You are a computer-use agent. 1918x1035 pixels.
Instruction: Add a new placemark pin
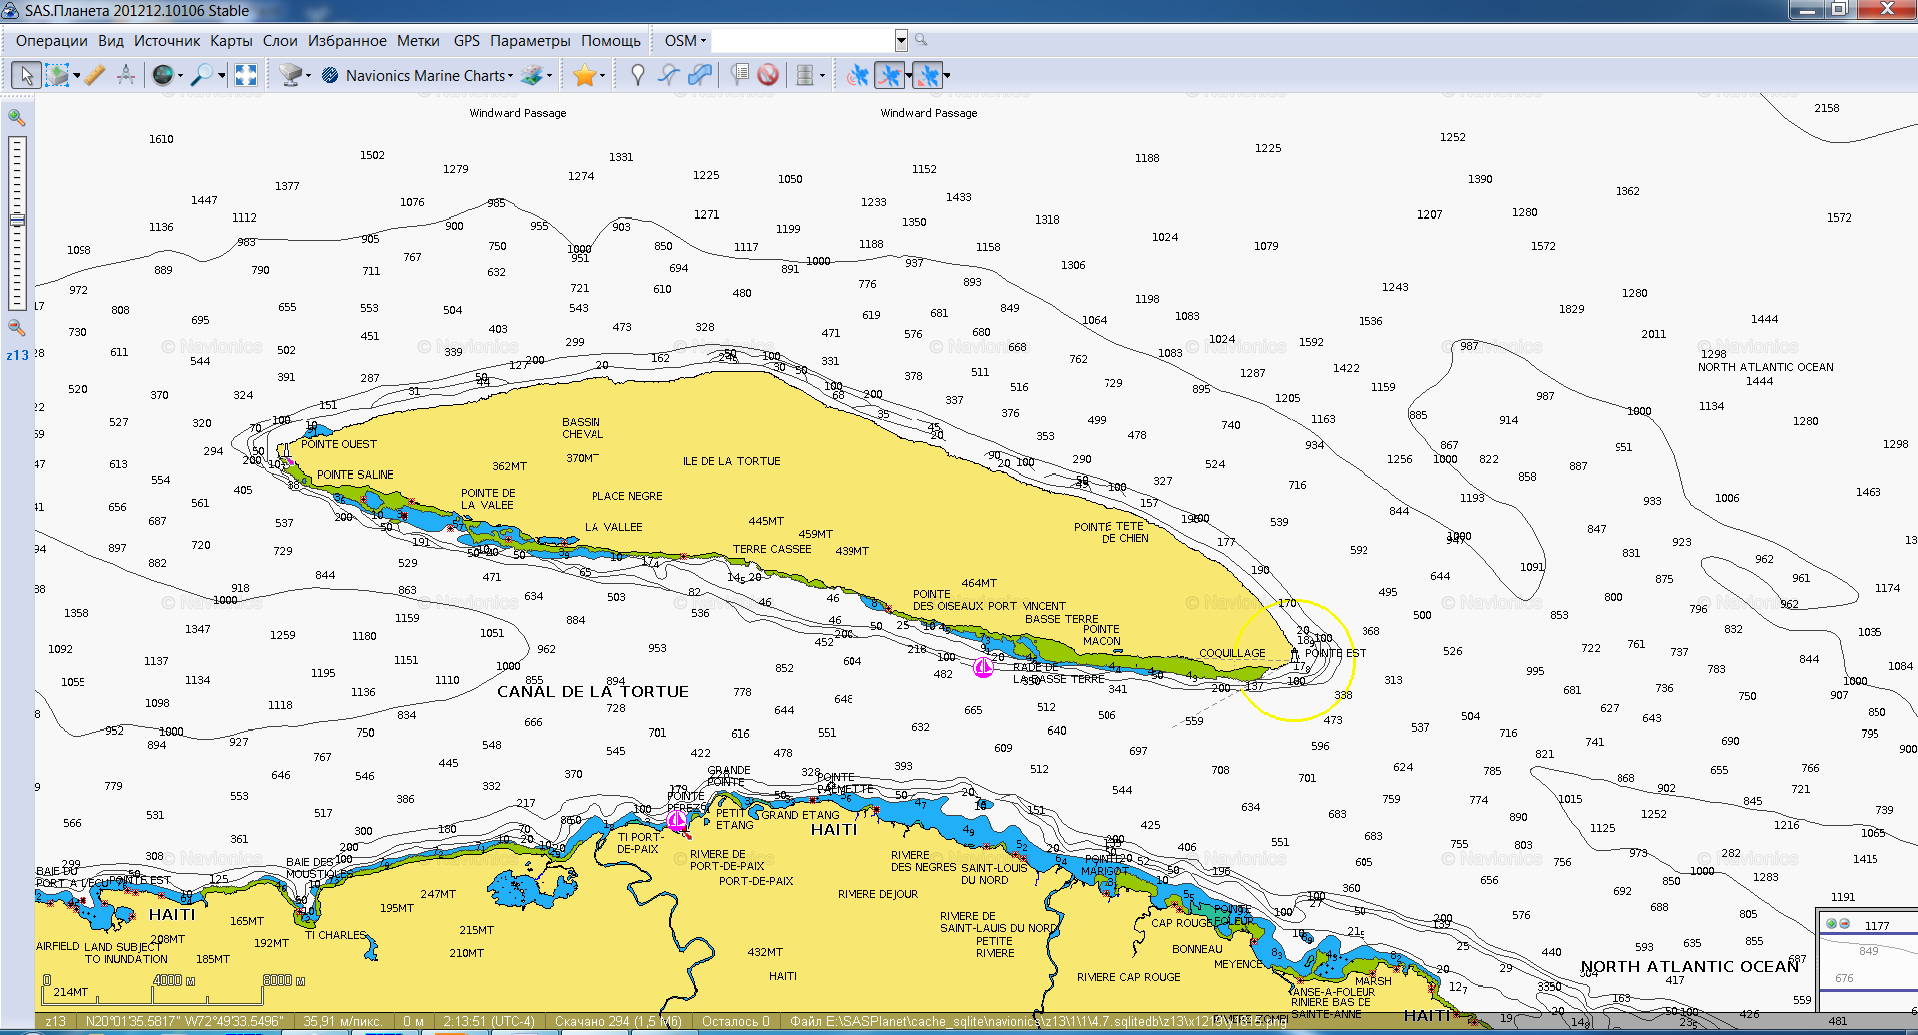tap(637, 75)
